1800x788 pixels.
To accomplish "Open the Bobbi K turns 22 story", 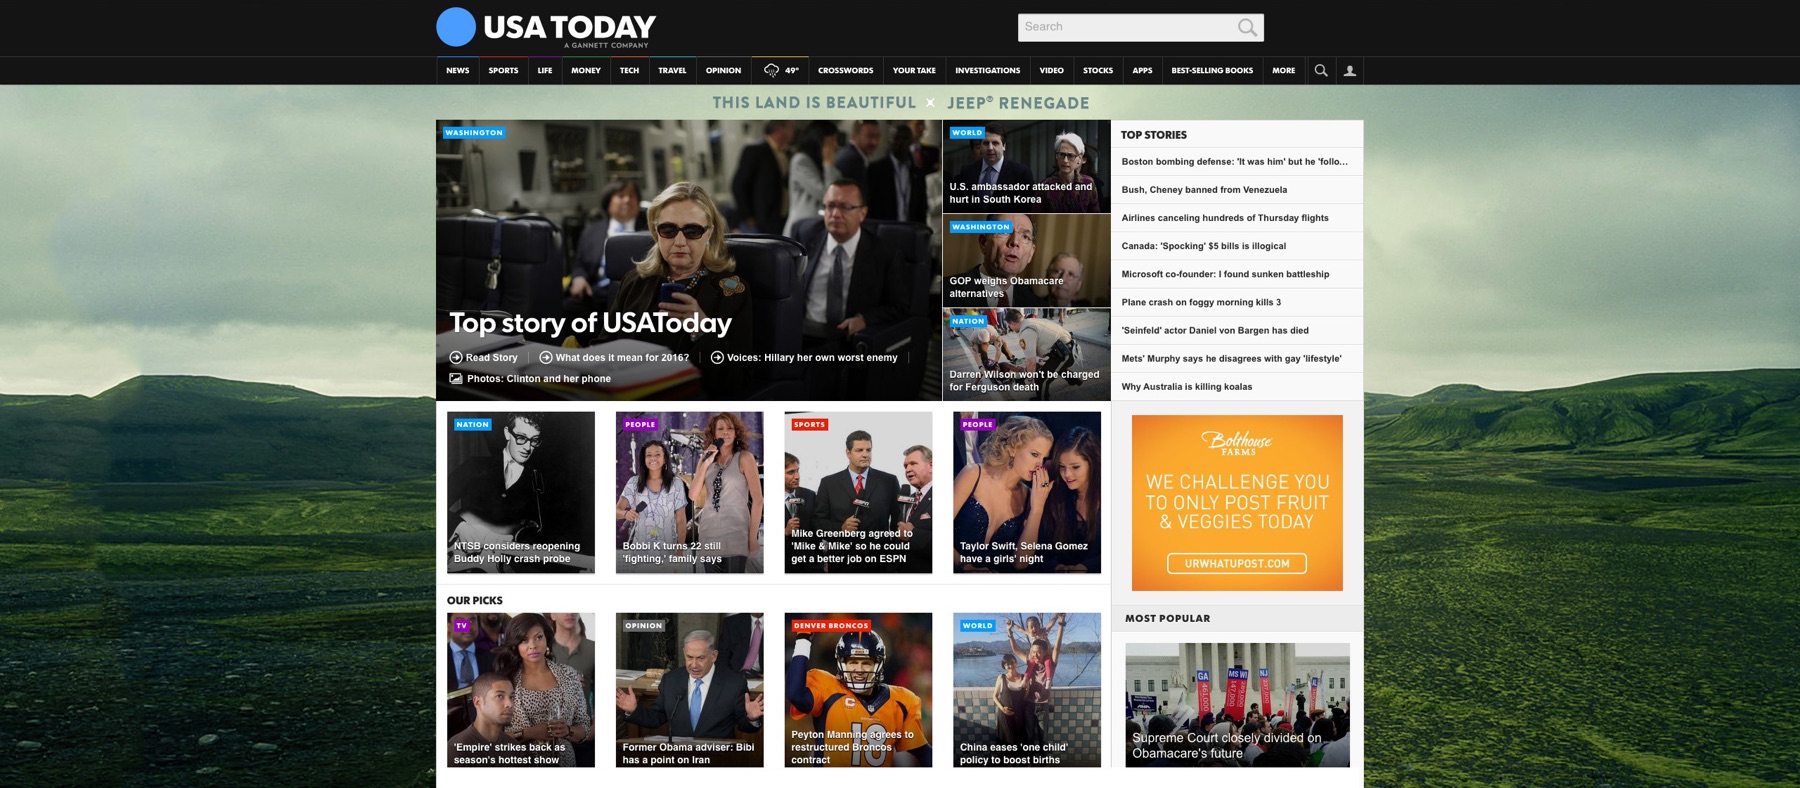I will coord(689,492).
